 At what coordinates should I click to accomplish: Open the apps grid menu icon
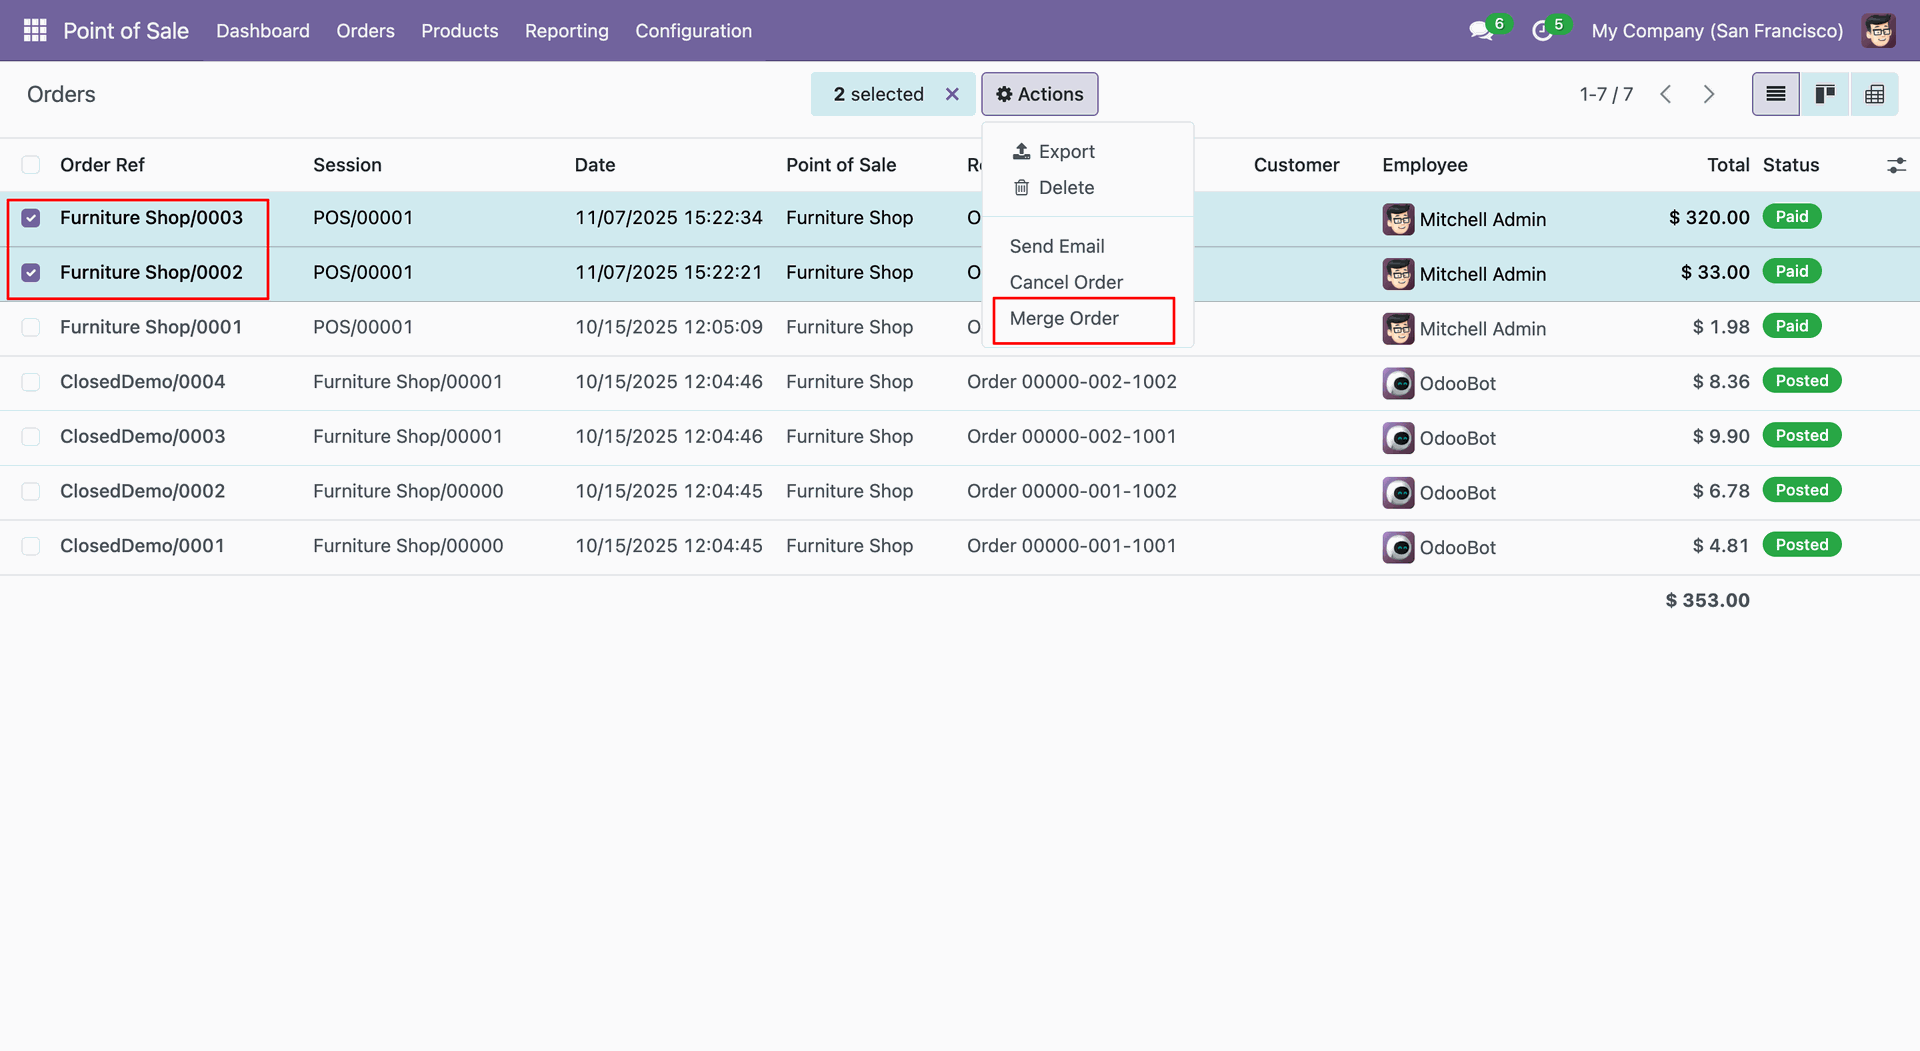(35, 30)
